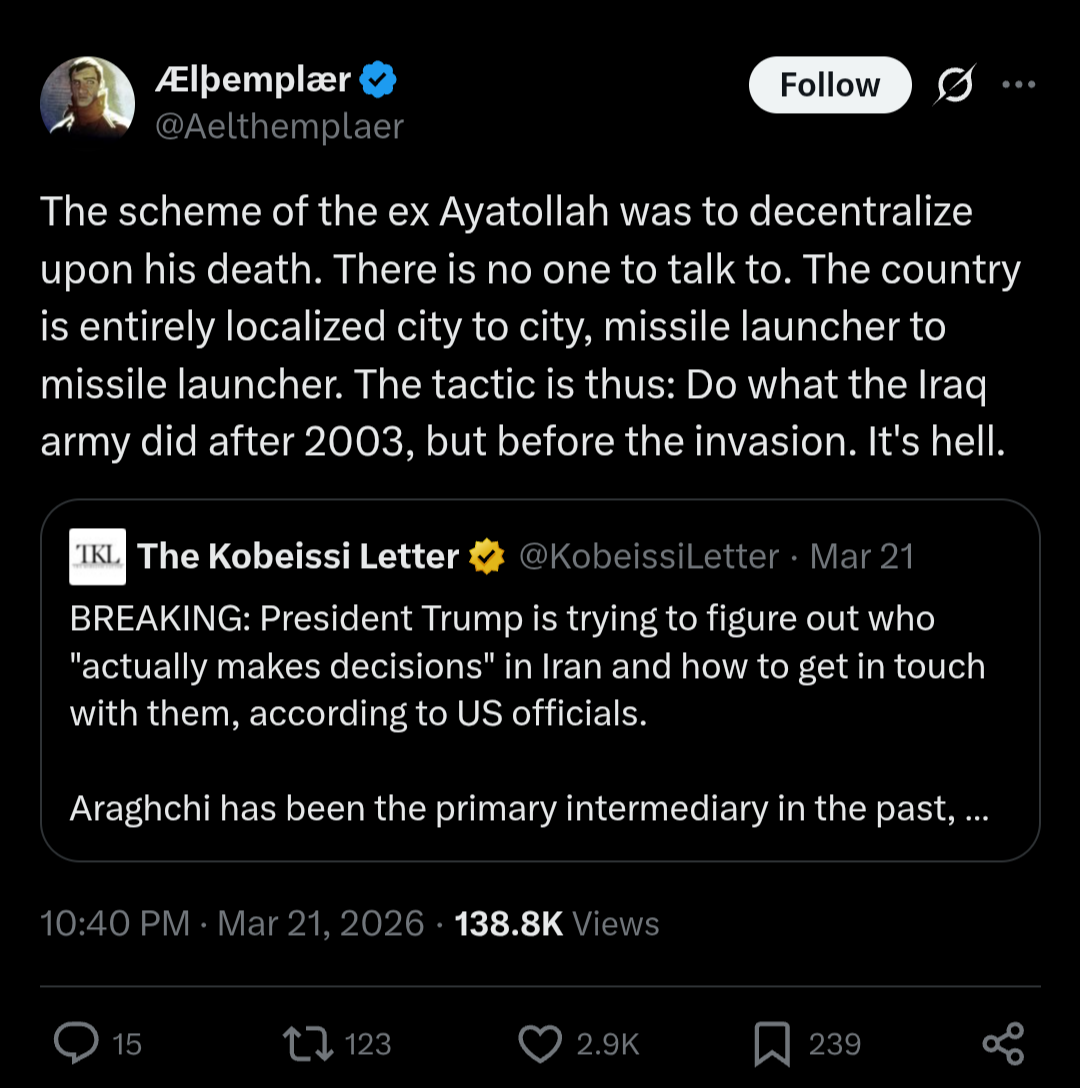Open the three-dot more options menu
This screenshot has height=1088, width=1080.
coord(1018,85)
